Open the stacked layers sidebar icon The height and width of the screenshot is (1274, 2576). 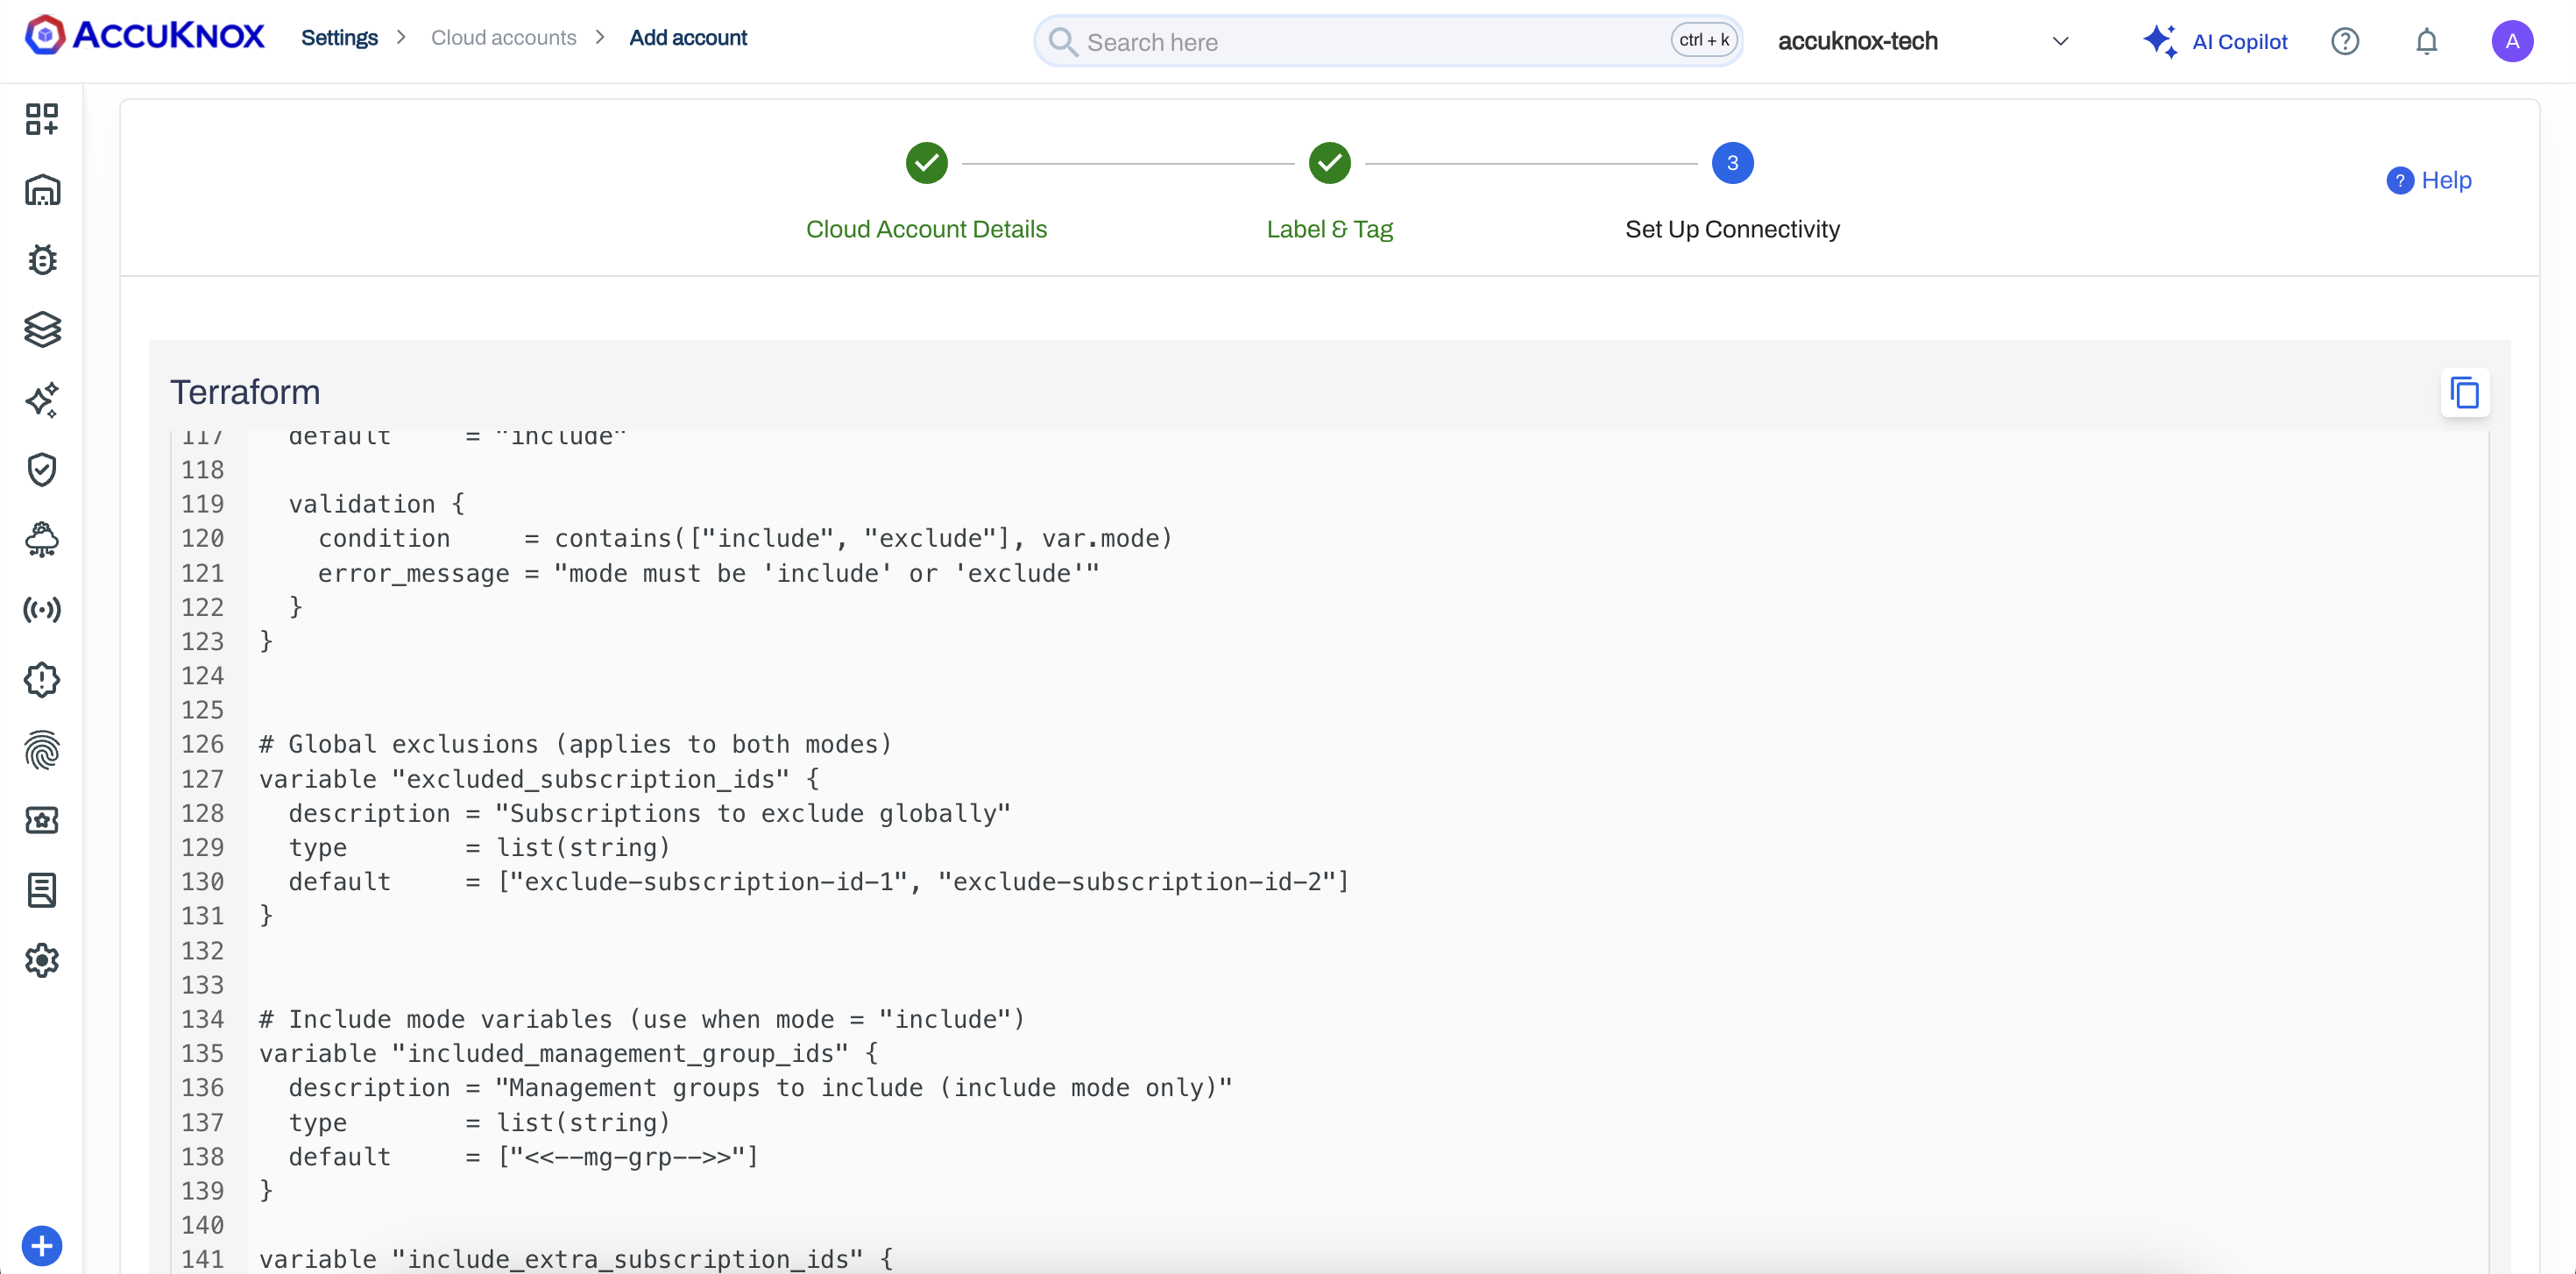tap(42, 330)
